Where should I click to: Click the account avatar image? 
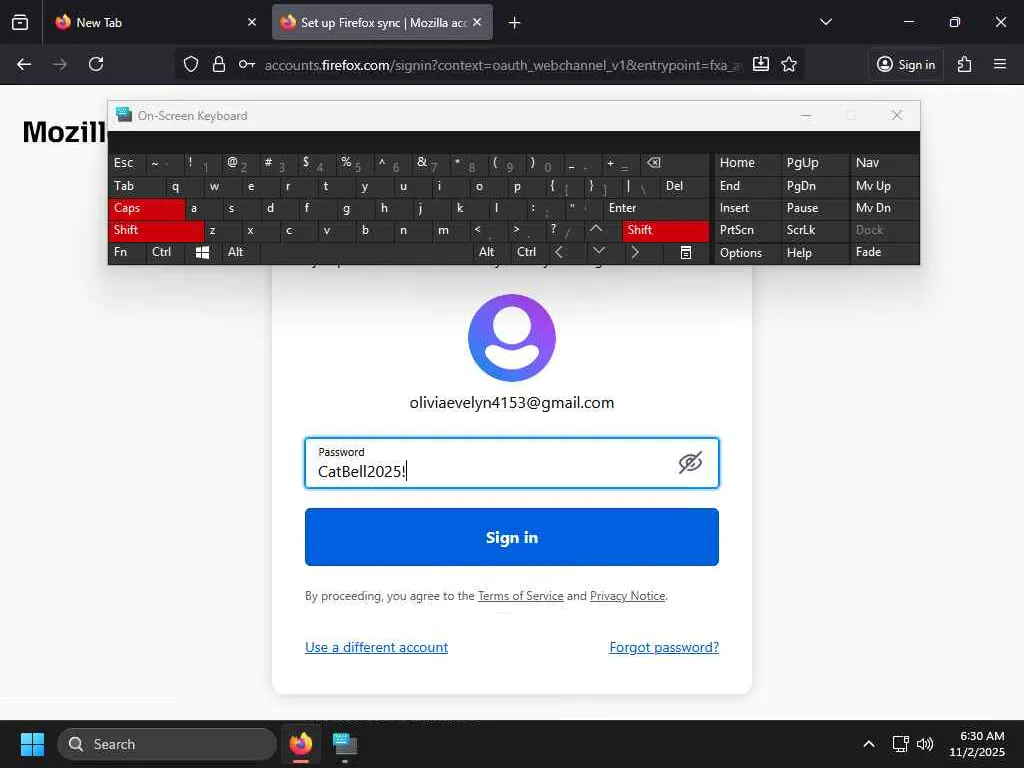[x=511, y=338]
